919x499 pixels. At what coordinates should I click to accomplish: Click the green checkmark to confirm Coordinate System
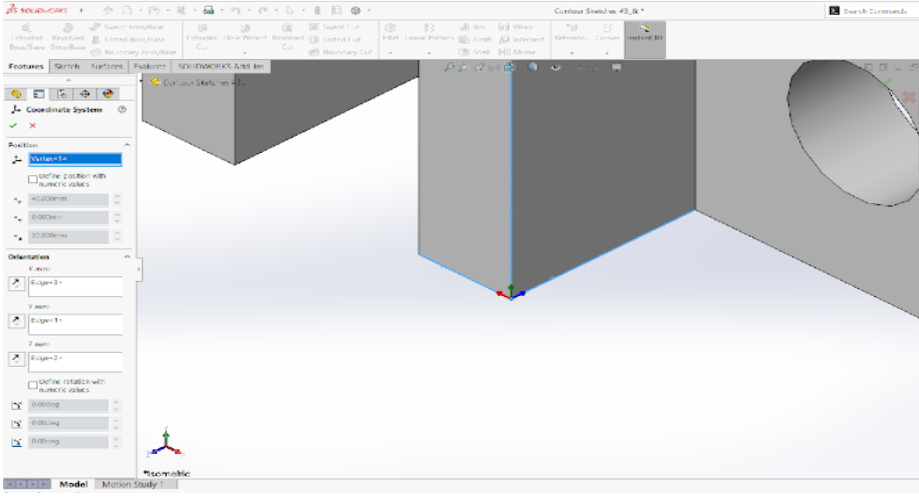coord(14,125)
